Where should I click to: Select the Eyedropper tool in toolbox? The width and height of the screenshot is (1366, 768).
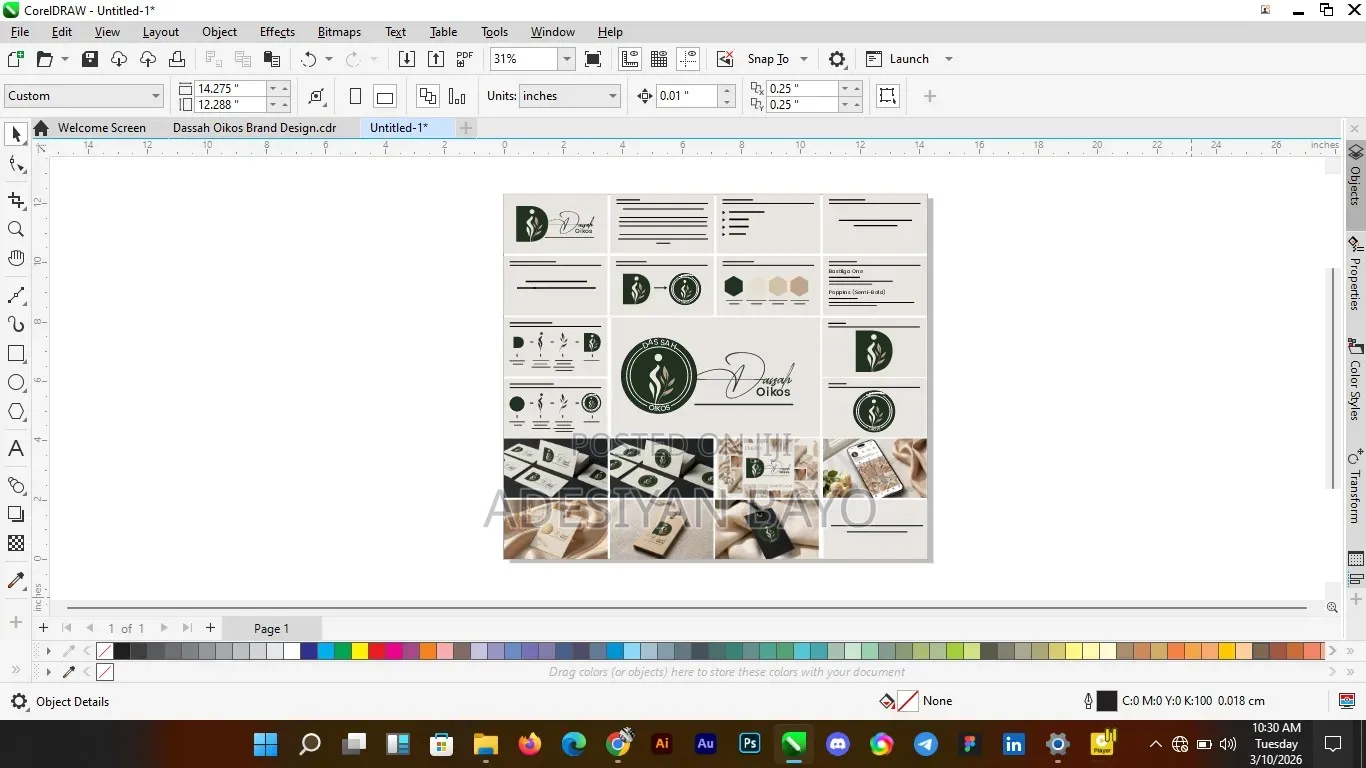coord(16,580)
